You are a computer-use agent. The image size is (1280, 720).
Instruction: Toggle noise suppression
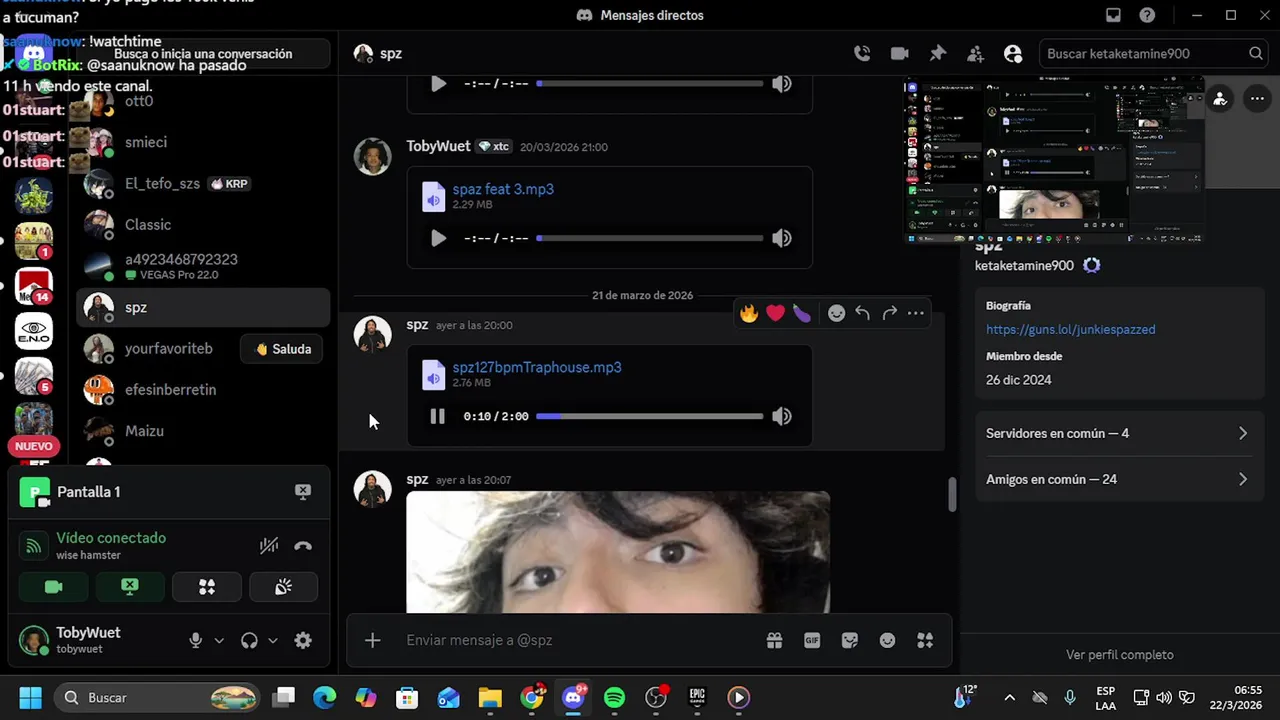click(268, 546)
